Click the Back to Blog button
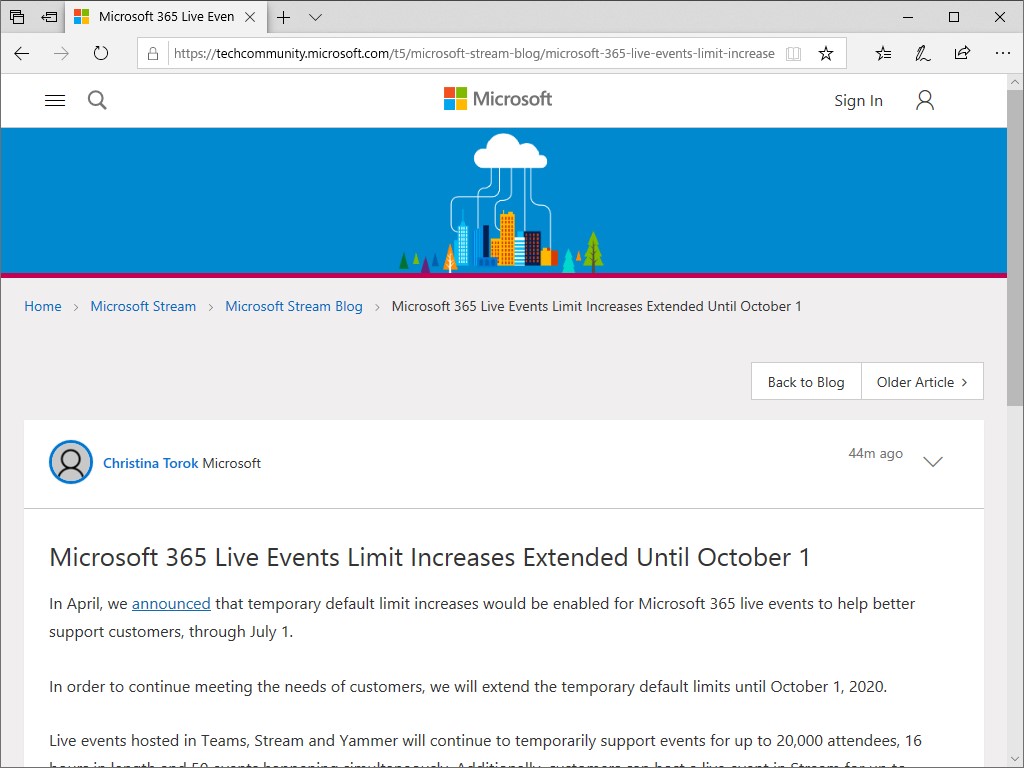This screenshot has height=768, width=1024. [x=805, y=381]
